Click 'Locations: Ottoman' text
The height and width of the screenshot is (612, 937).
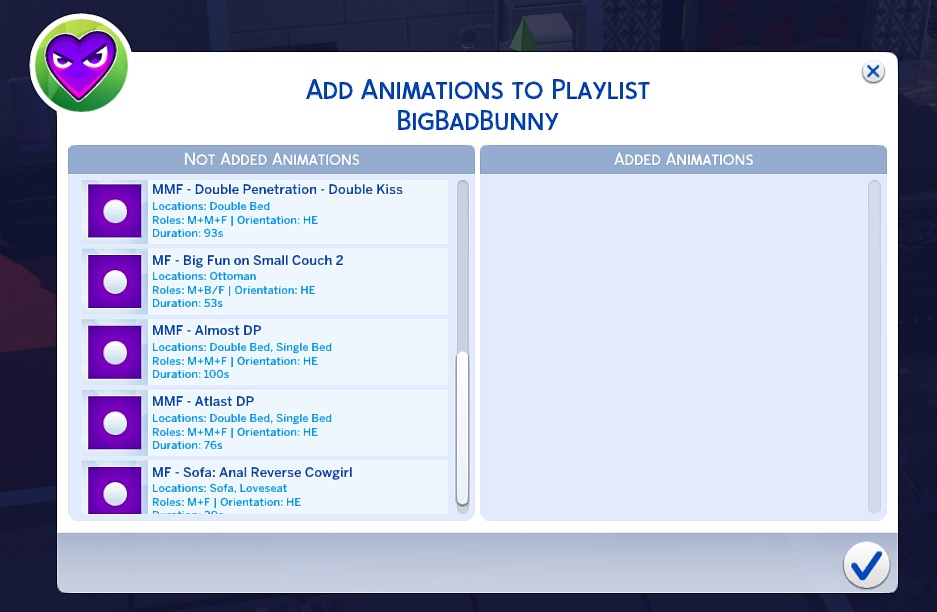(204, 276)
